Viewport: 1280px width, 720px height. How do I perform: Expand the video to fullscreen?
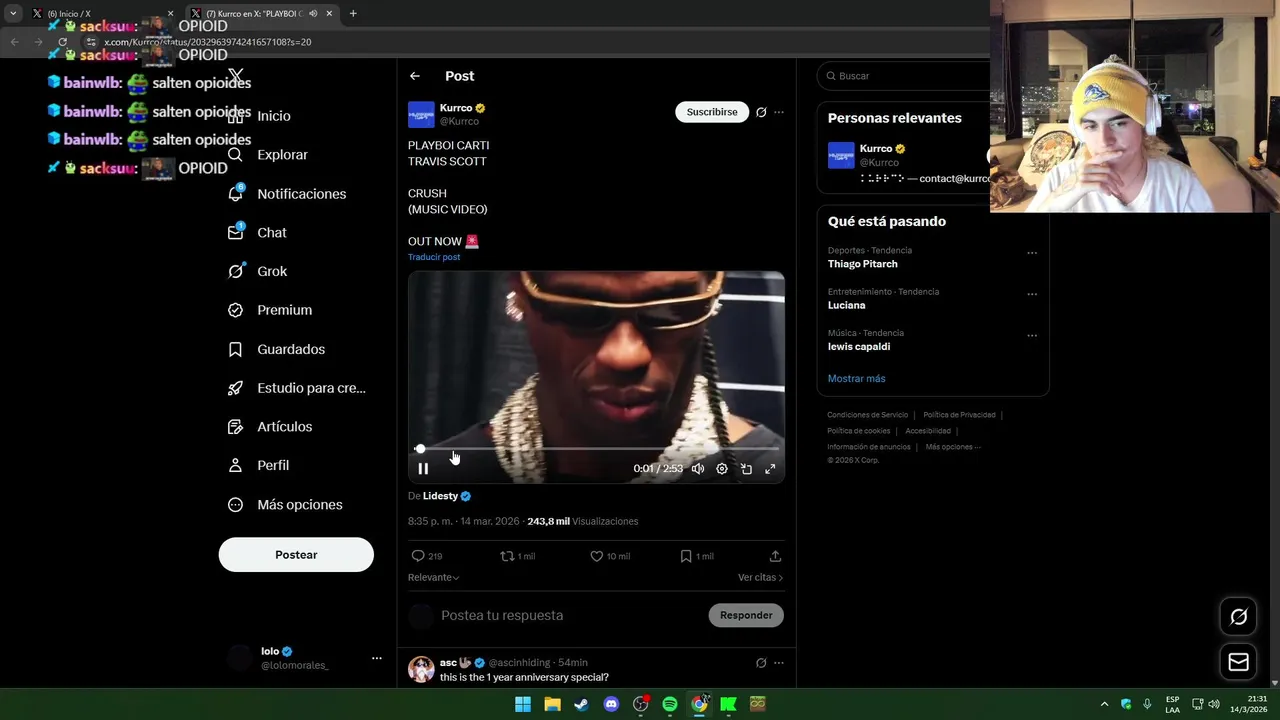click(x=770, y=468)
